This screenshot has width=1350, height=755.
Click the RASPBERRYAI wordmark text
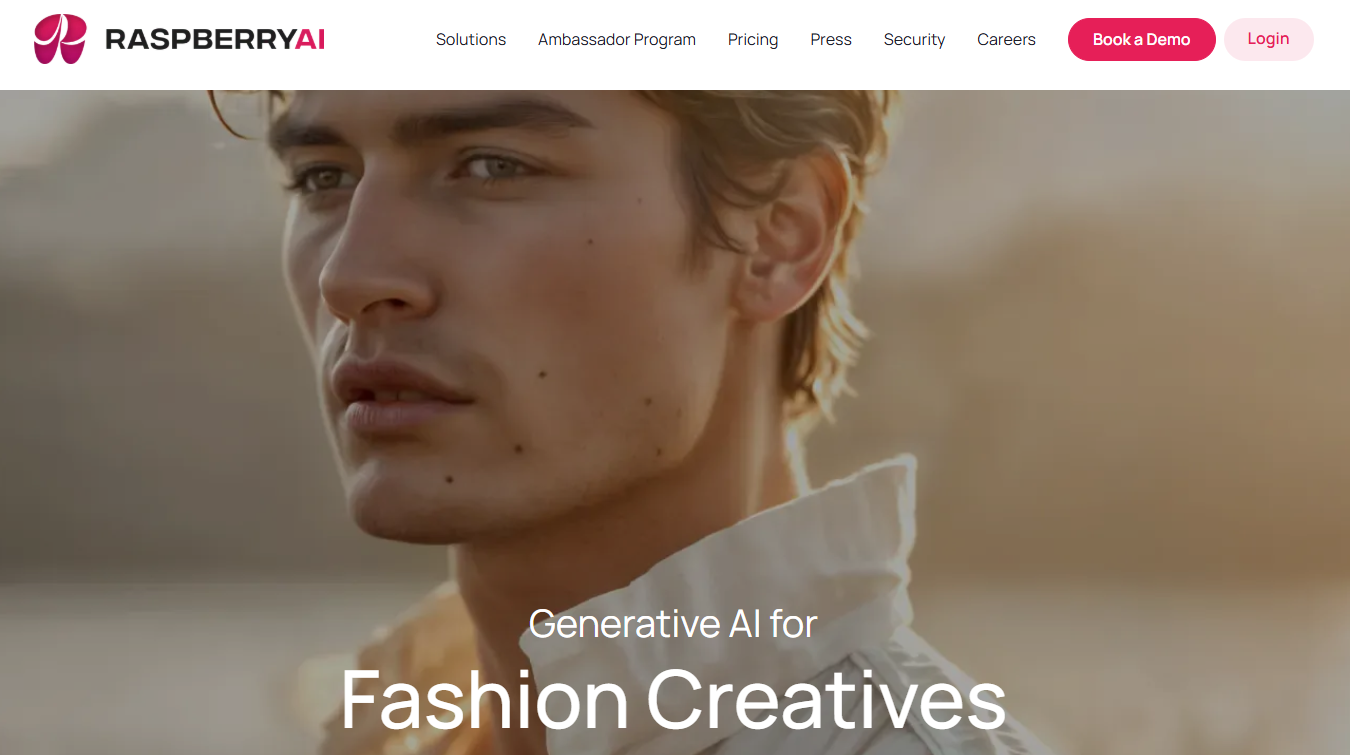(215, 40)
